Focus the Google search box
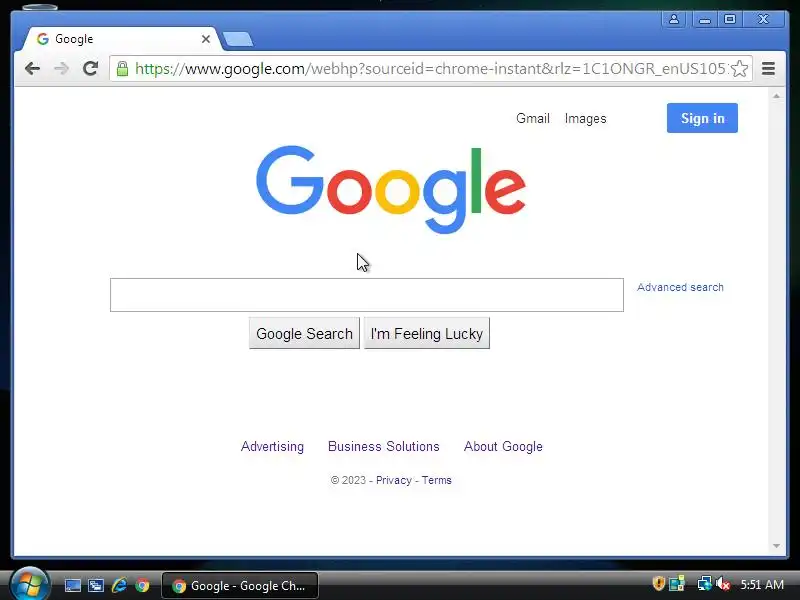This screenshot has height=600, width=800. [367, 295]
